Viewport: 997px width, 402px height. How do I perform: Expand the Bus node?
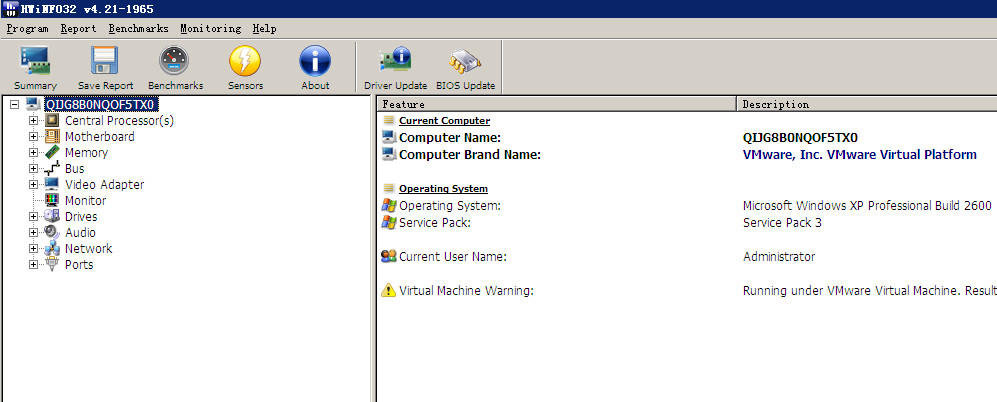click(34, 169)
